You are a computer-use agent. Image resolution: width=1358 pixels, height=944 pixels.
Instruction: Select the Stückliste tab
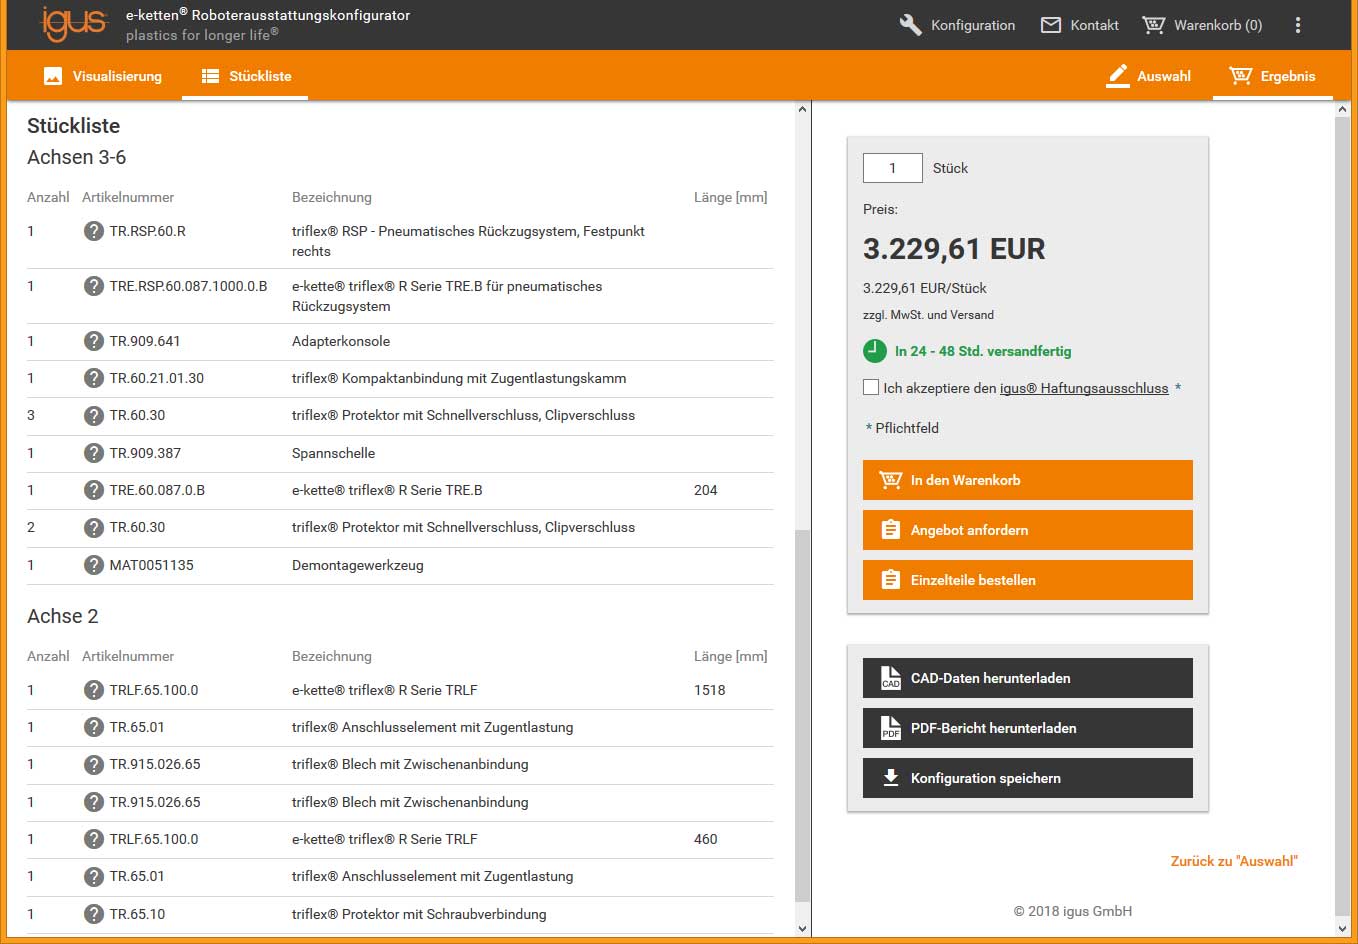pyautogui.click(x=246, y=76)
